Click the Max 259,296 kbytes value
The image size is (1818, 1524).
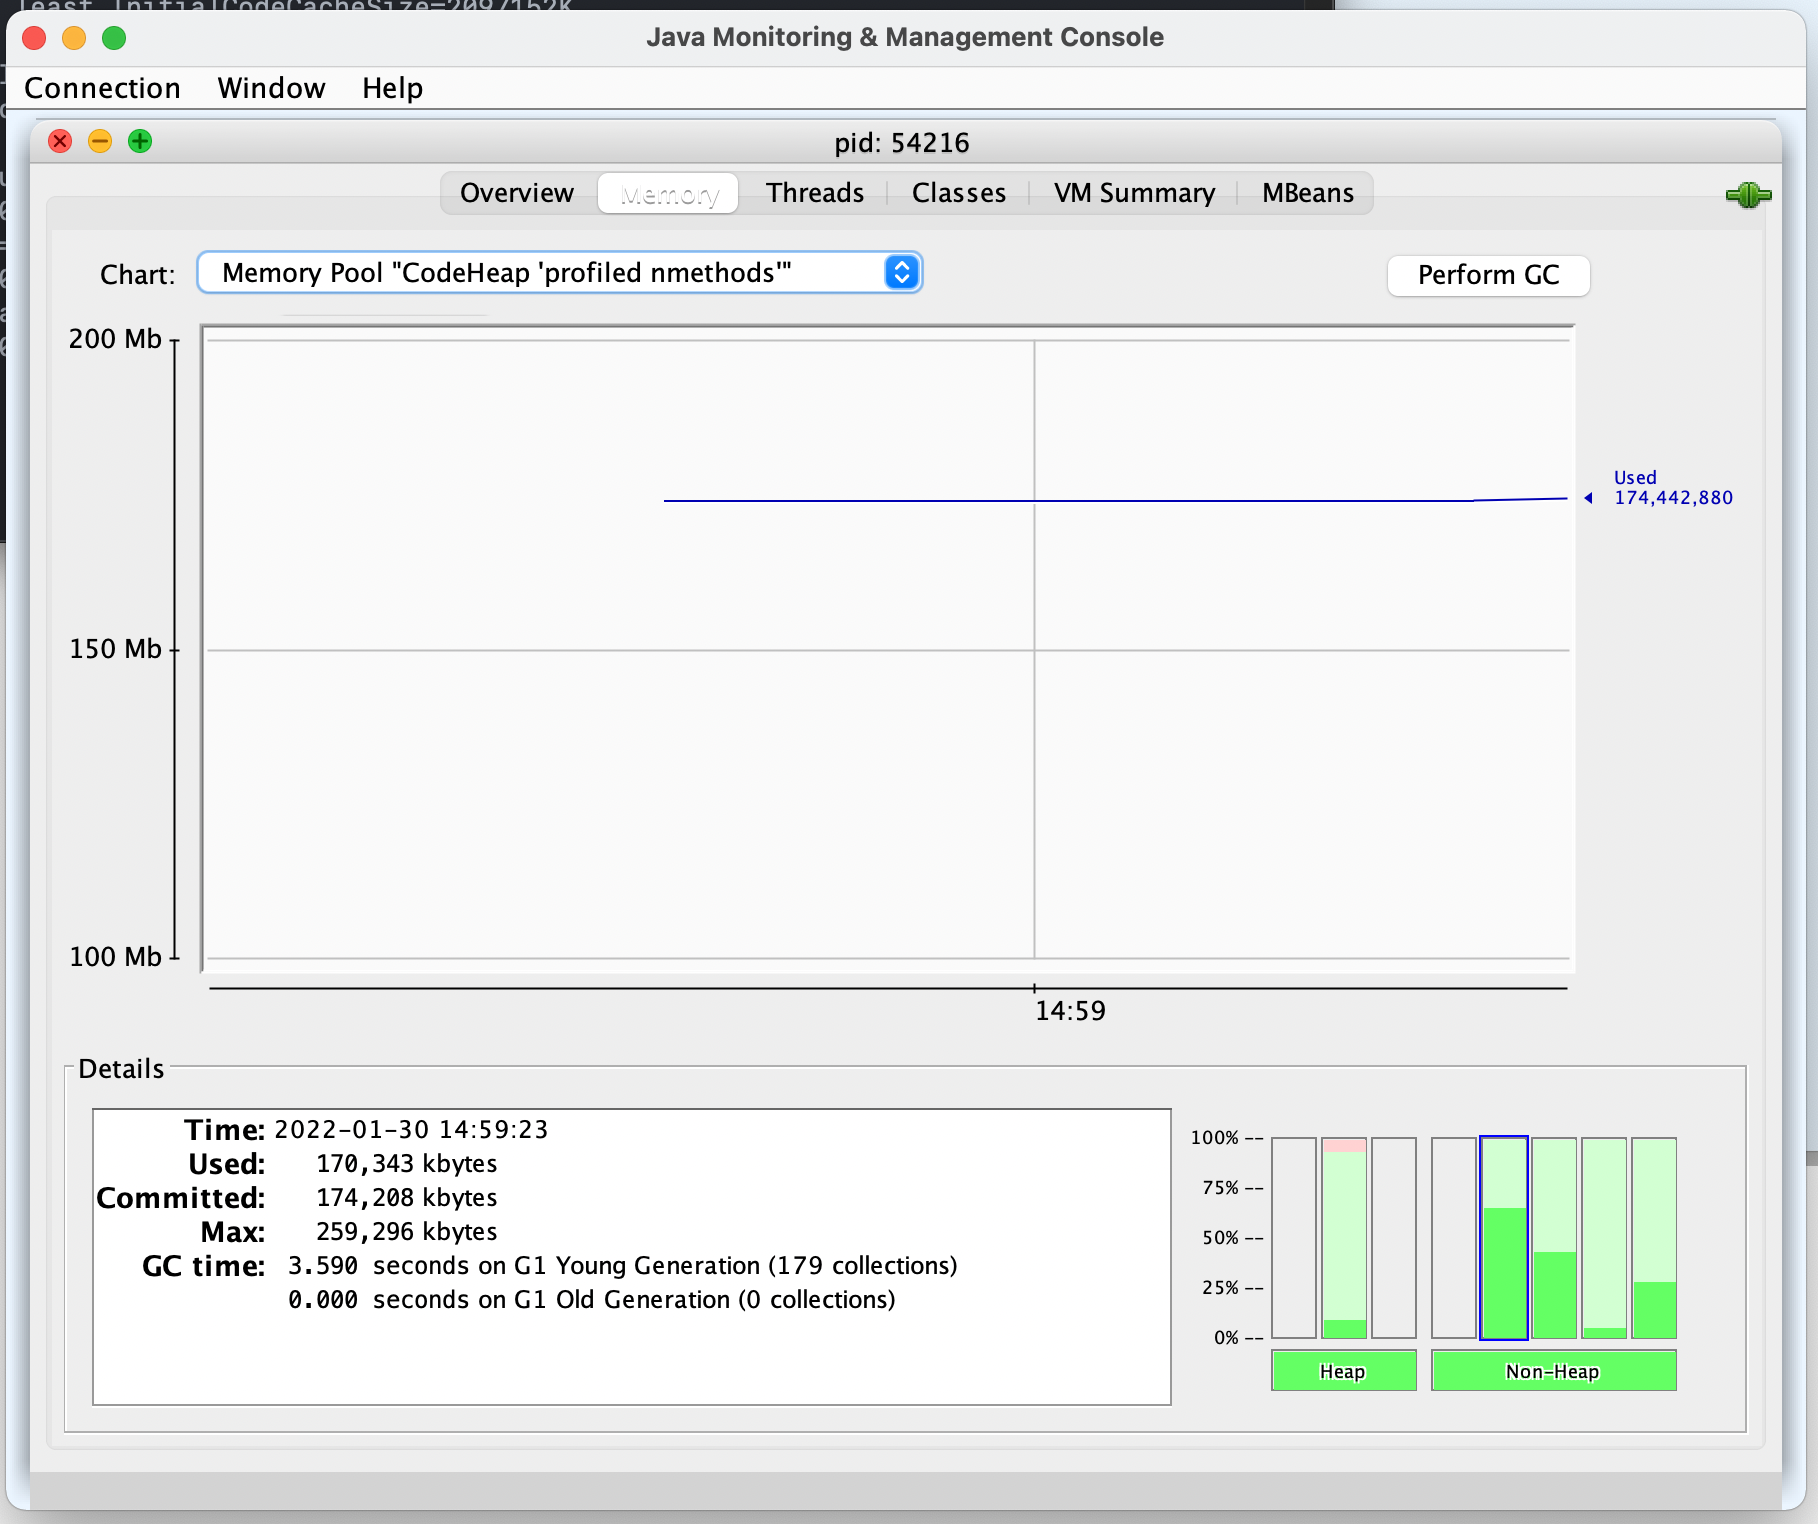pos(407,1232)
